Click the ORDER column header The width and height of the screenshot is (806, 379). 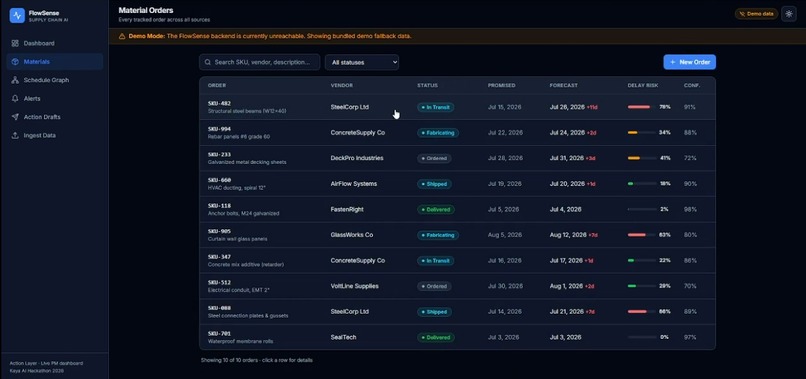tap(217, 85)
